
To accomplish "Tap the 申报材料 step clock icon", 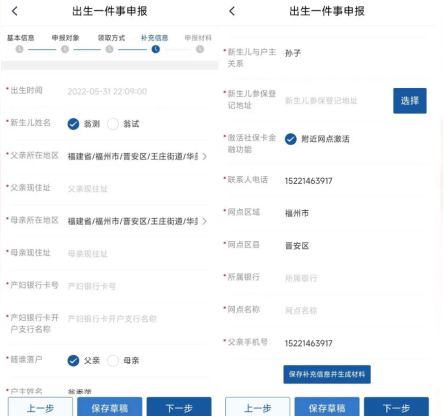I will pyautogui.click(x=200, y=49).
